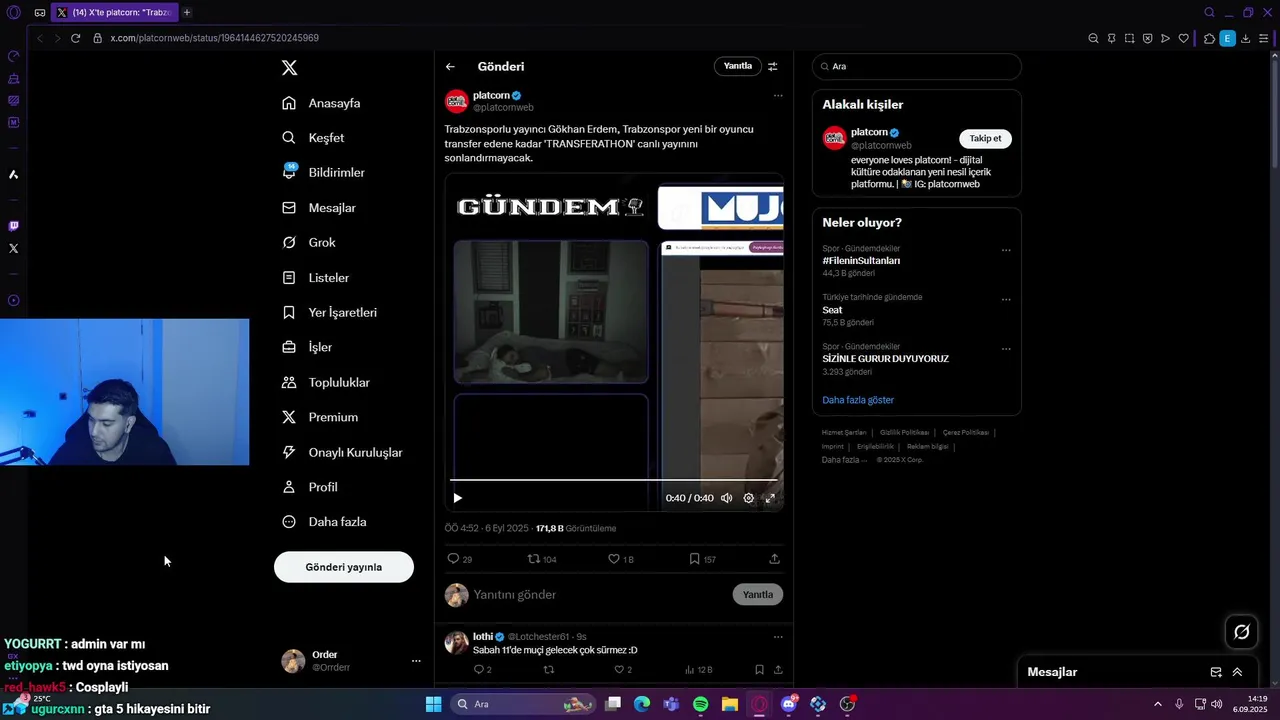This screenshot has width=1280, height=720.
Task: Focus the Ara search field on X
Action: 917,67
